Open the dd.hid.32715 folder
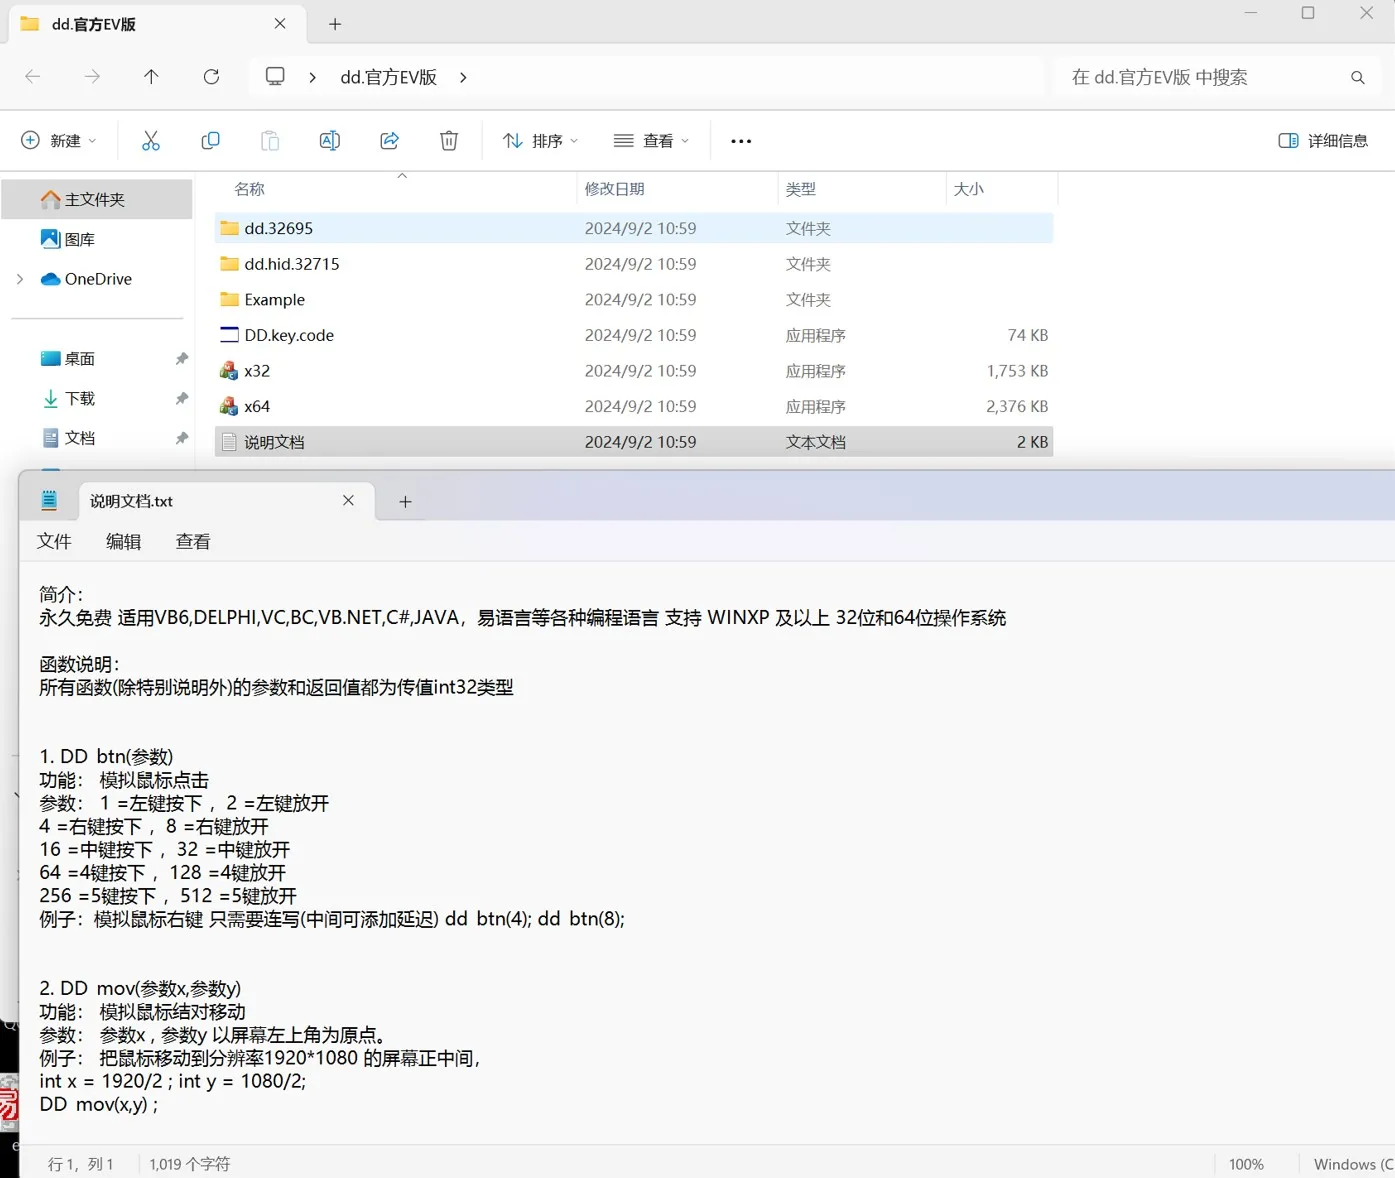The image size is (1395, 1178). tap(291, 263)
